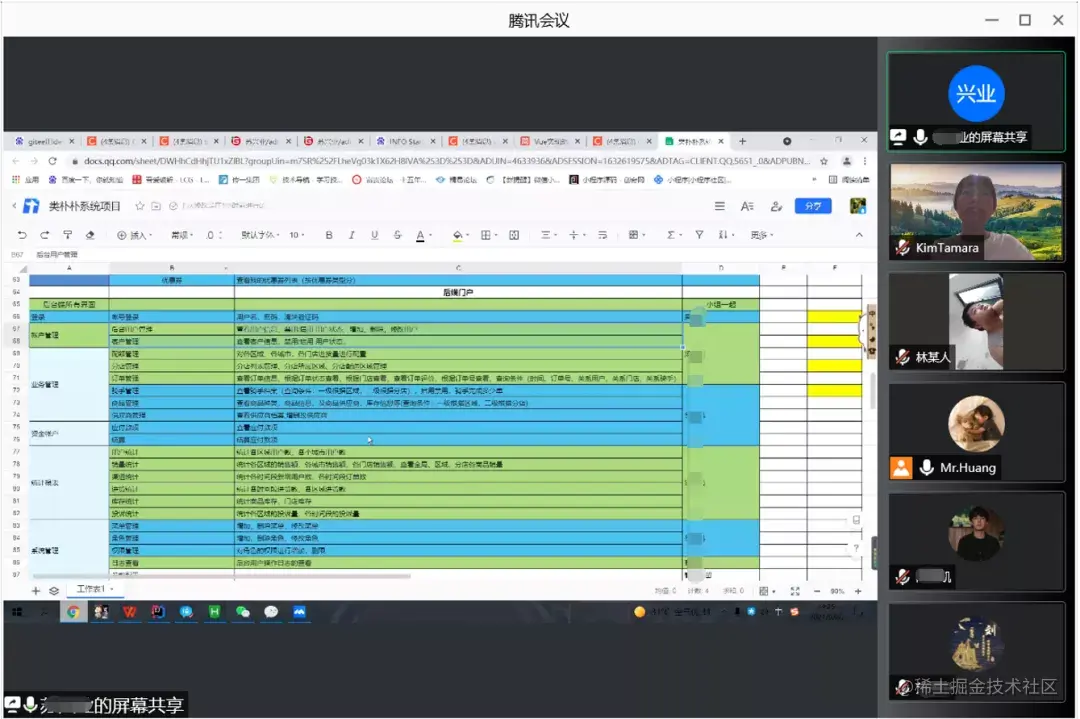Star the 美朴朴系统项目 document

pos(140,206)
